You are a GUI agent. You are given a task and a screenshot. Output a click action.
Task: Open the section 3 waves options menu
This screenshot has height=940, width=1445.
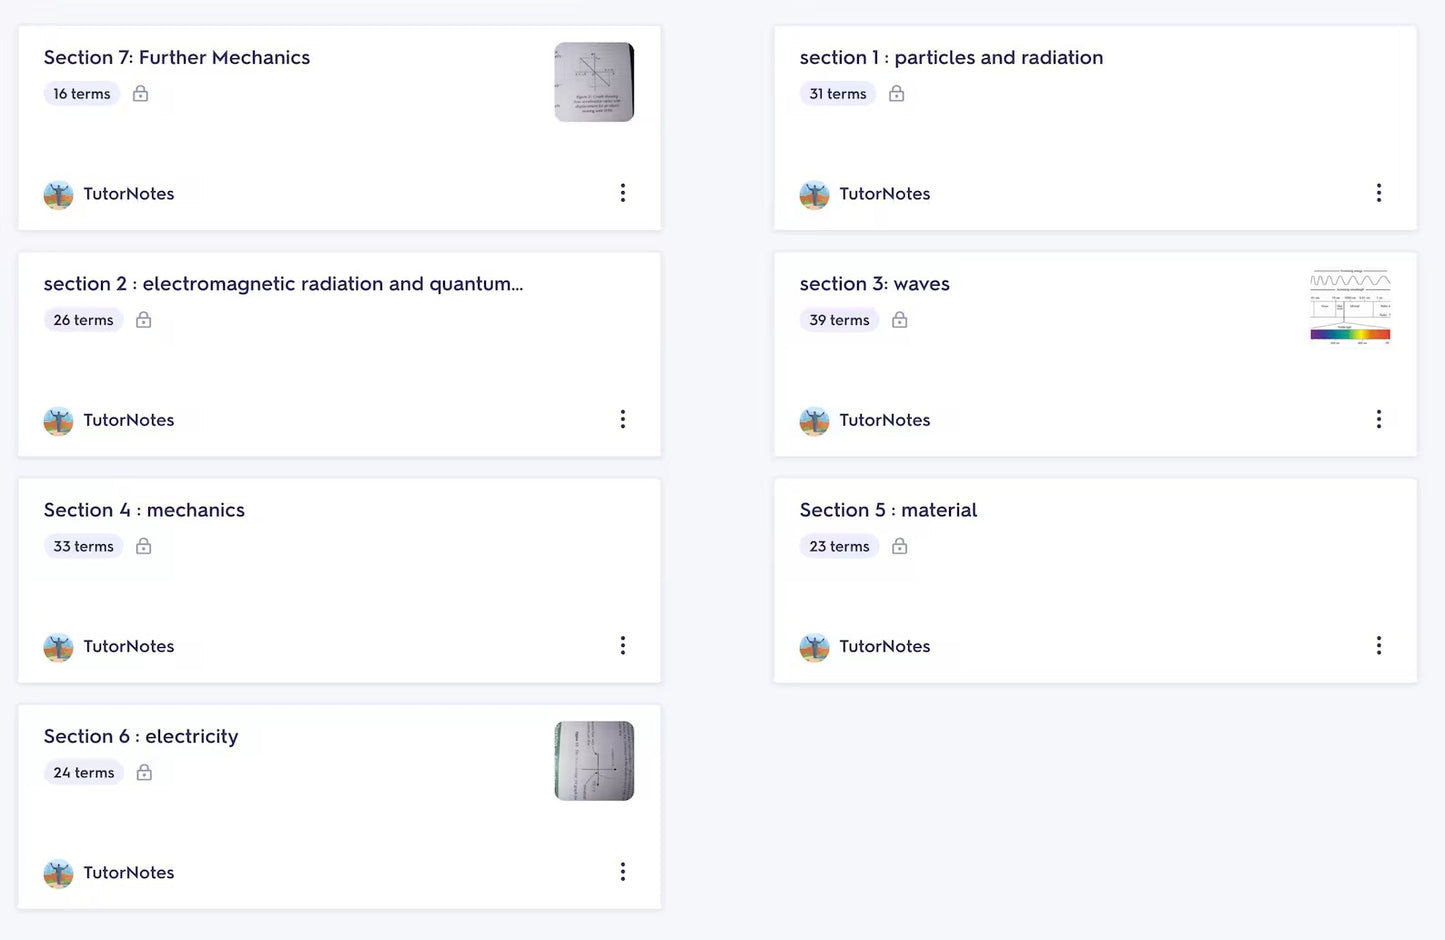click(x=1378, y=419)
